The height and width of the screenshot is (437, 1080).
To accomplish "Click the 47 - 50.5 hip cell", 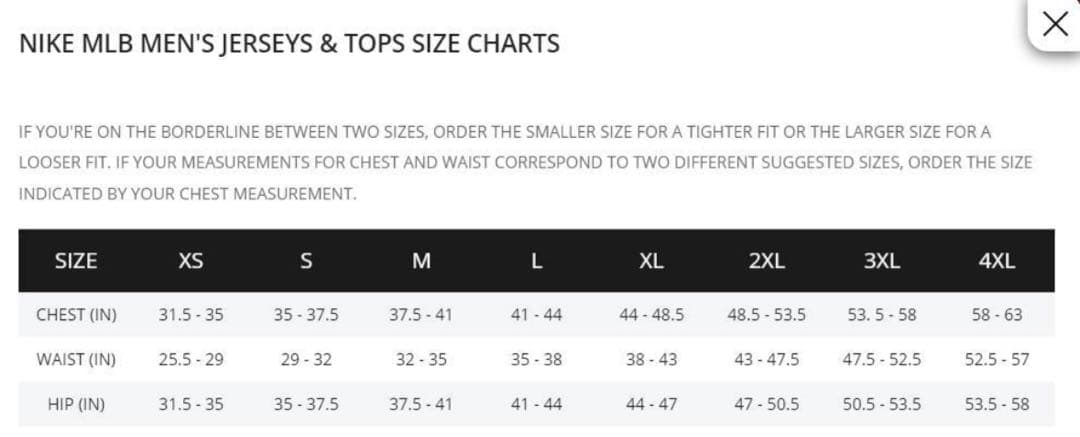I will pyautogui.click(x=766, y=404).
